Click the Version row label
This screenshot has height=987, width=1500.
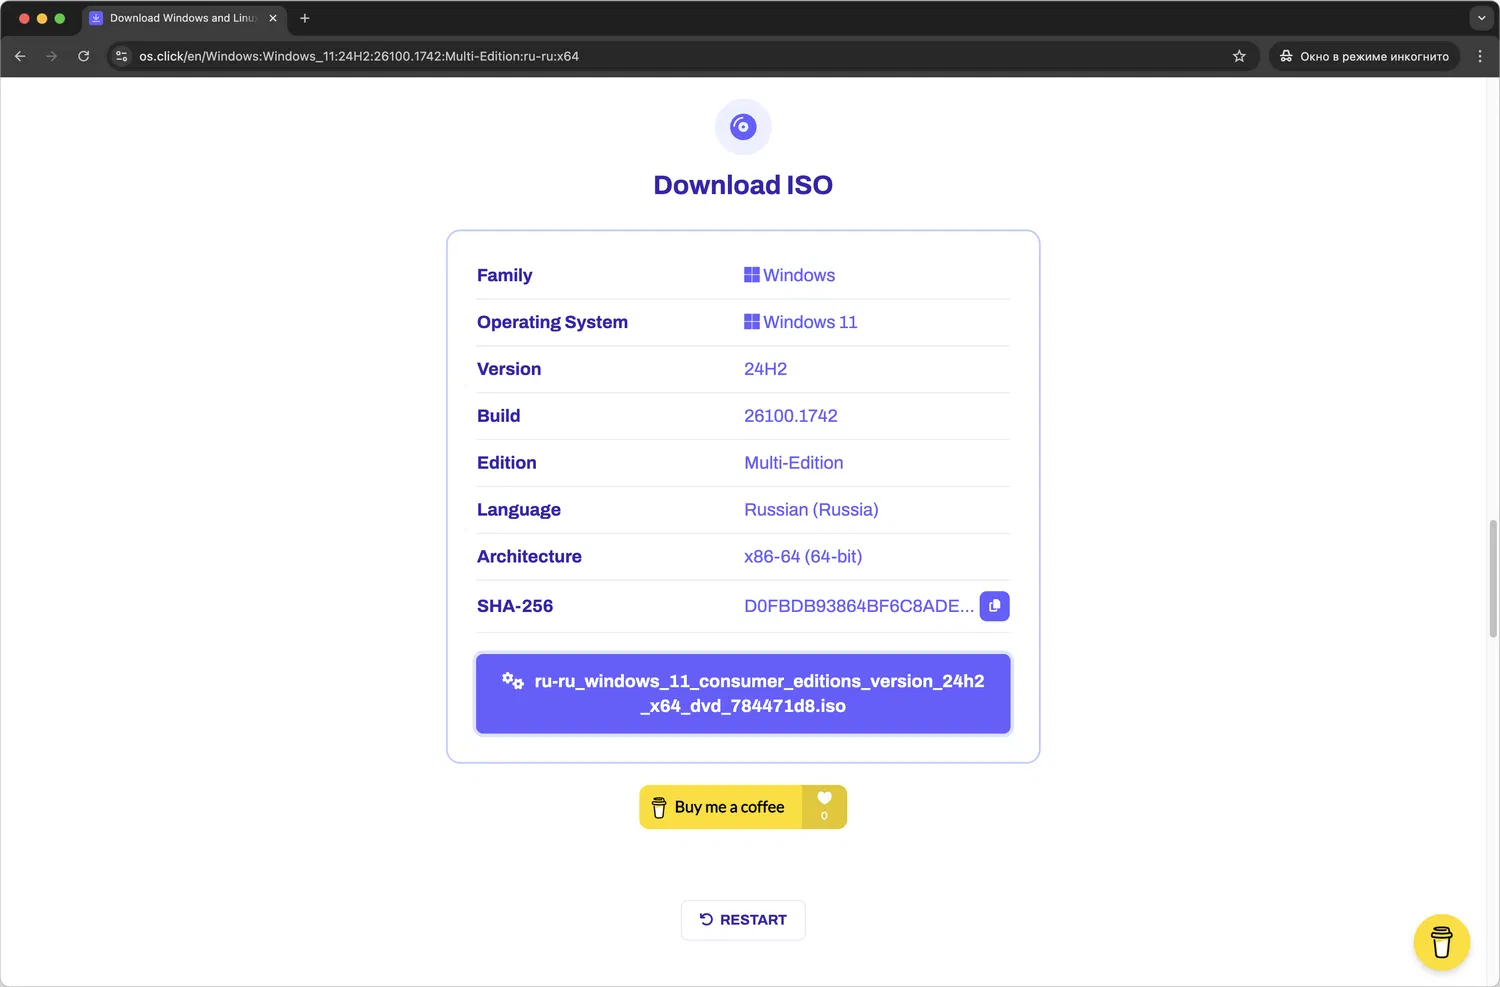point(509,369)
